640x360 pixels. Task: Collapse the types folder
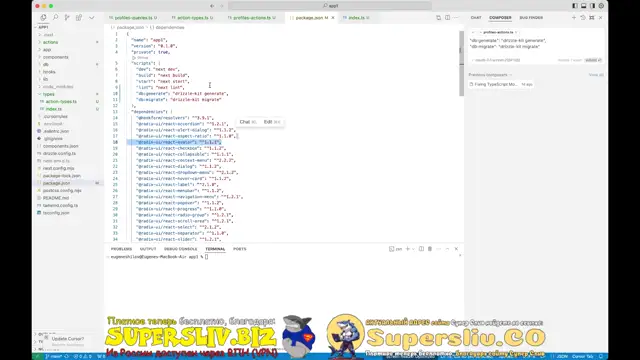49,94
